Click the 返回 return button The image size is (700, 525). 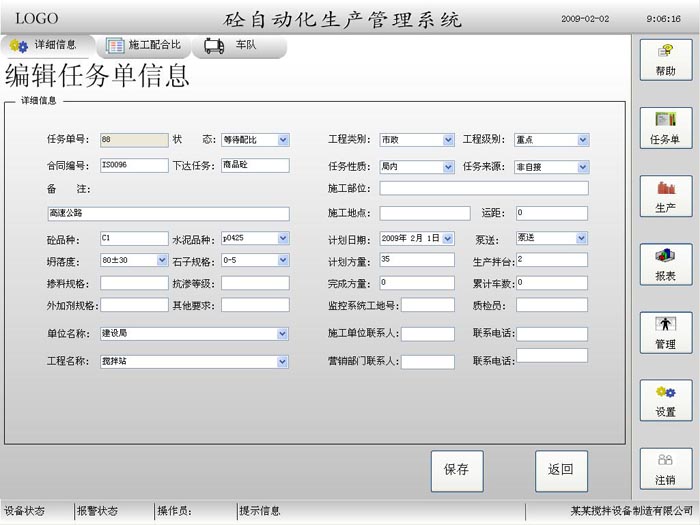click(561, 470)
